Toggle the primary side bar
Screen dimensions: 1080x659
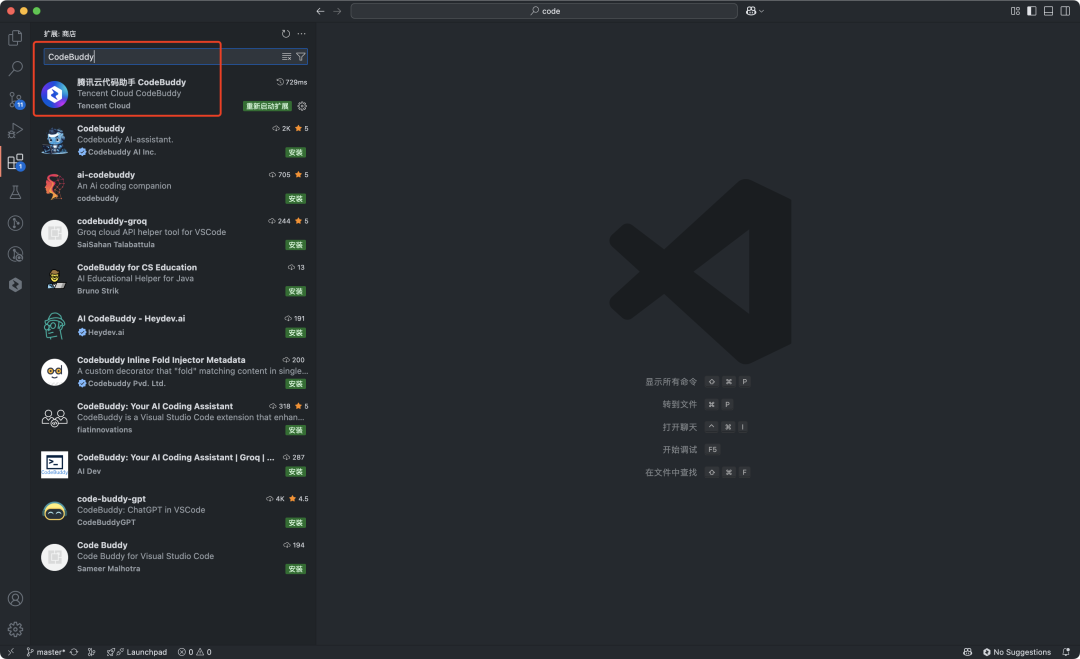(x=1031, y=11)
